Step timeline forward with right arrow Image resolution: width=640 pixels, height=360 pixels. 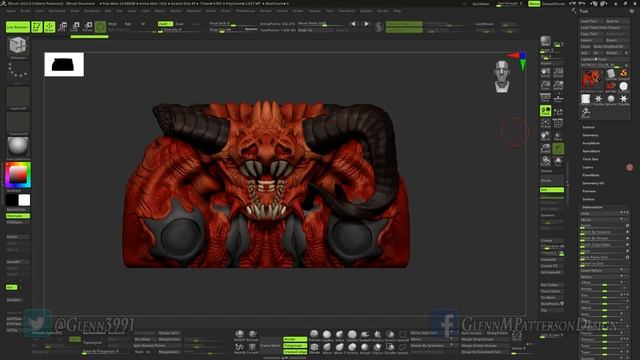[366, 24]
